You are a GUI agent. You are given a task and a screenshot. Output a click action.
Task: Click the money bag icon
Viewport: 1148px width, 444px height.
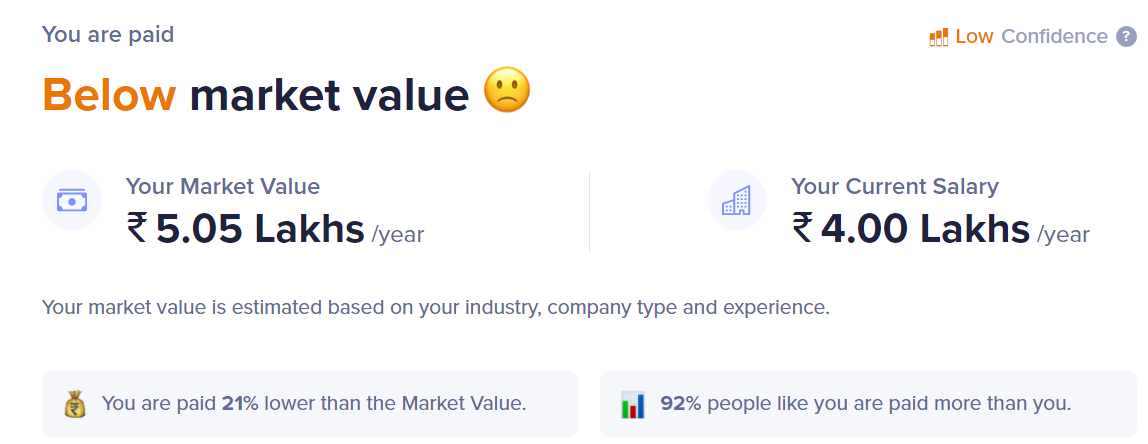point(75,404)
